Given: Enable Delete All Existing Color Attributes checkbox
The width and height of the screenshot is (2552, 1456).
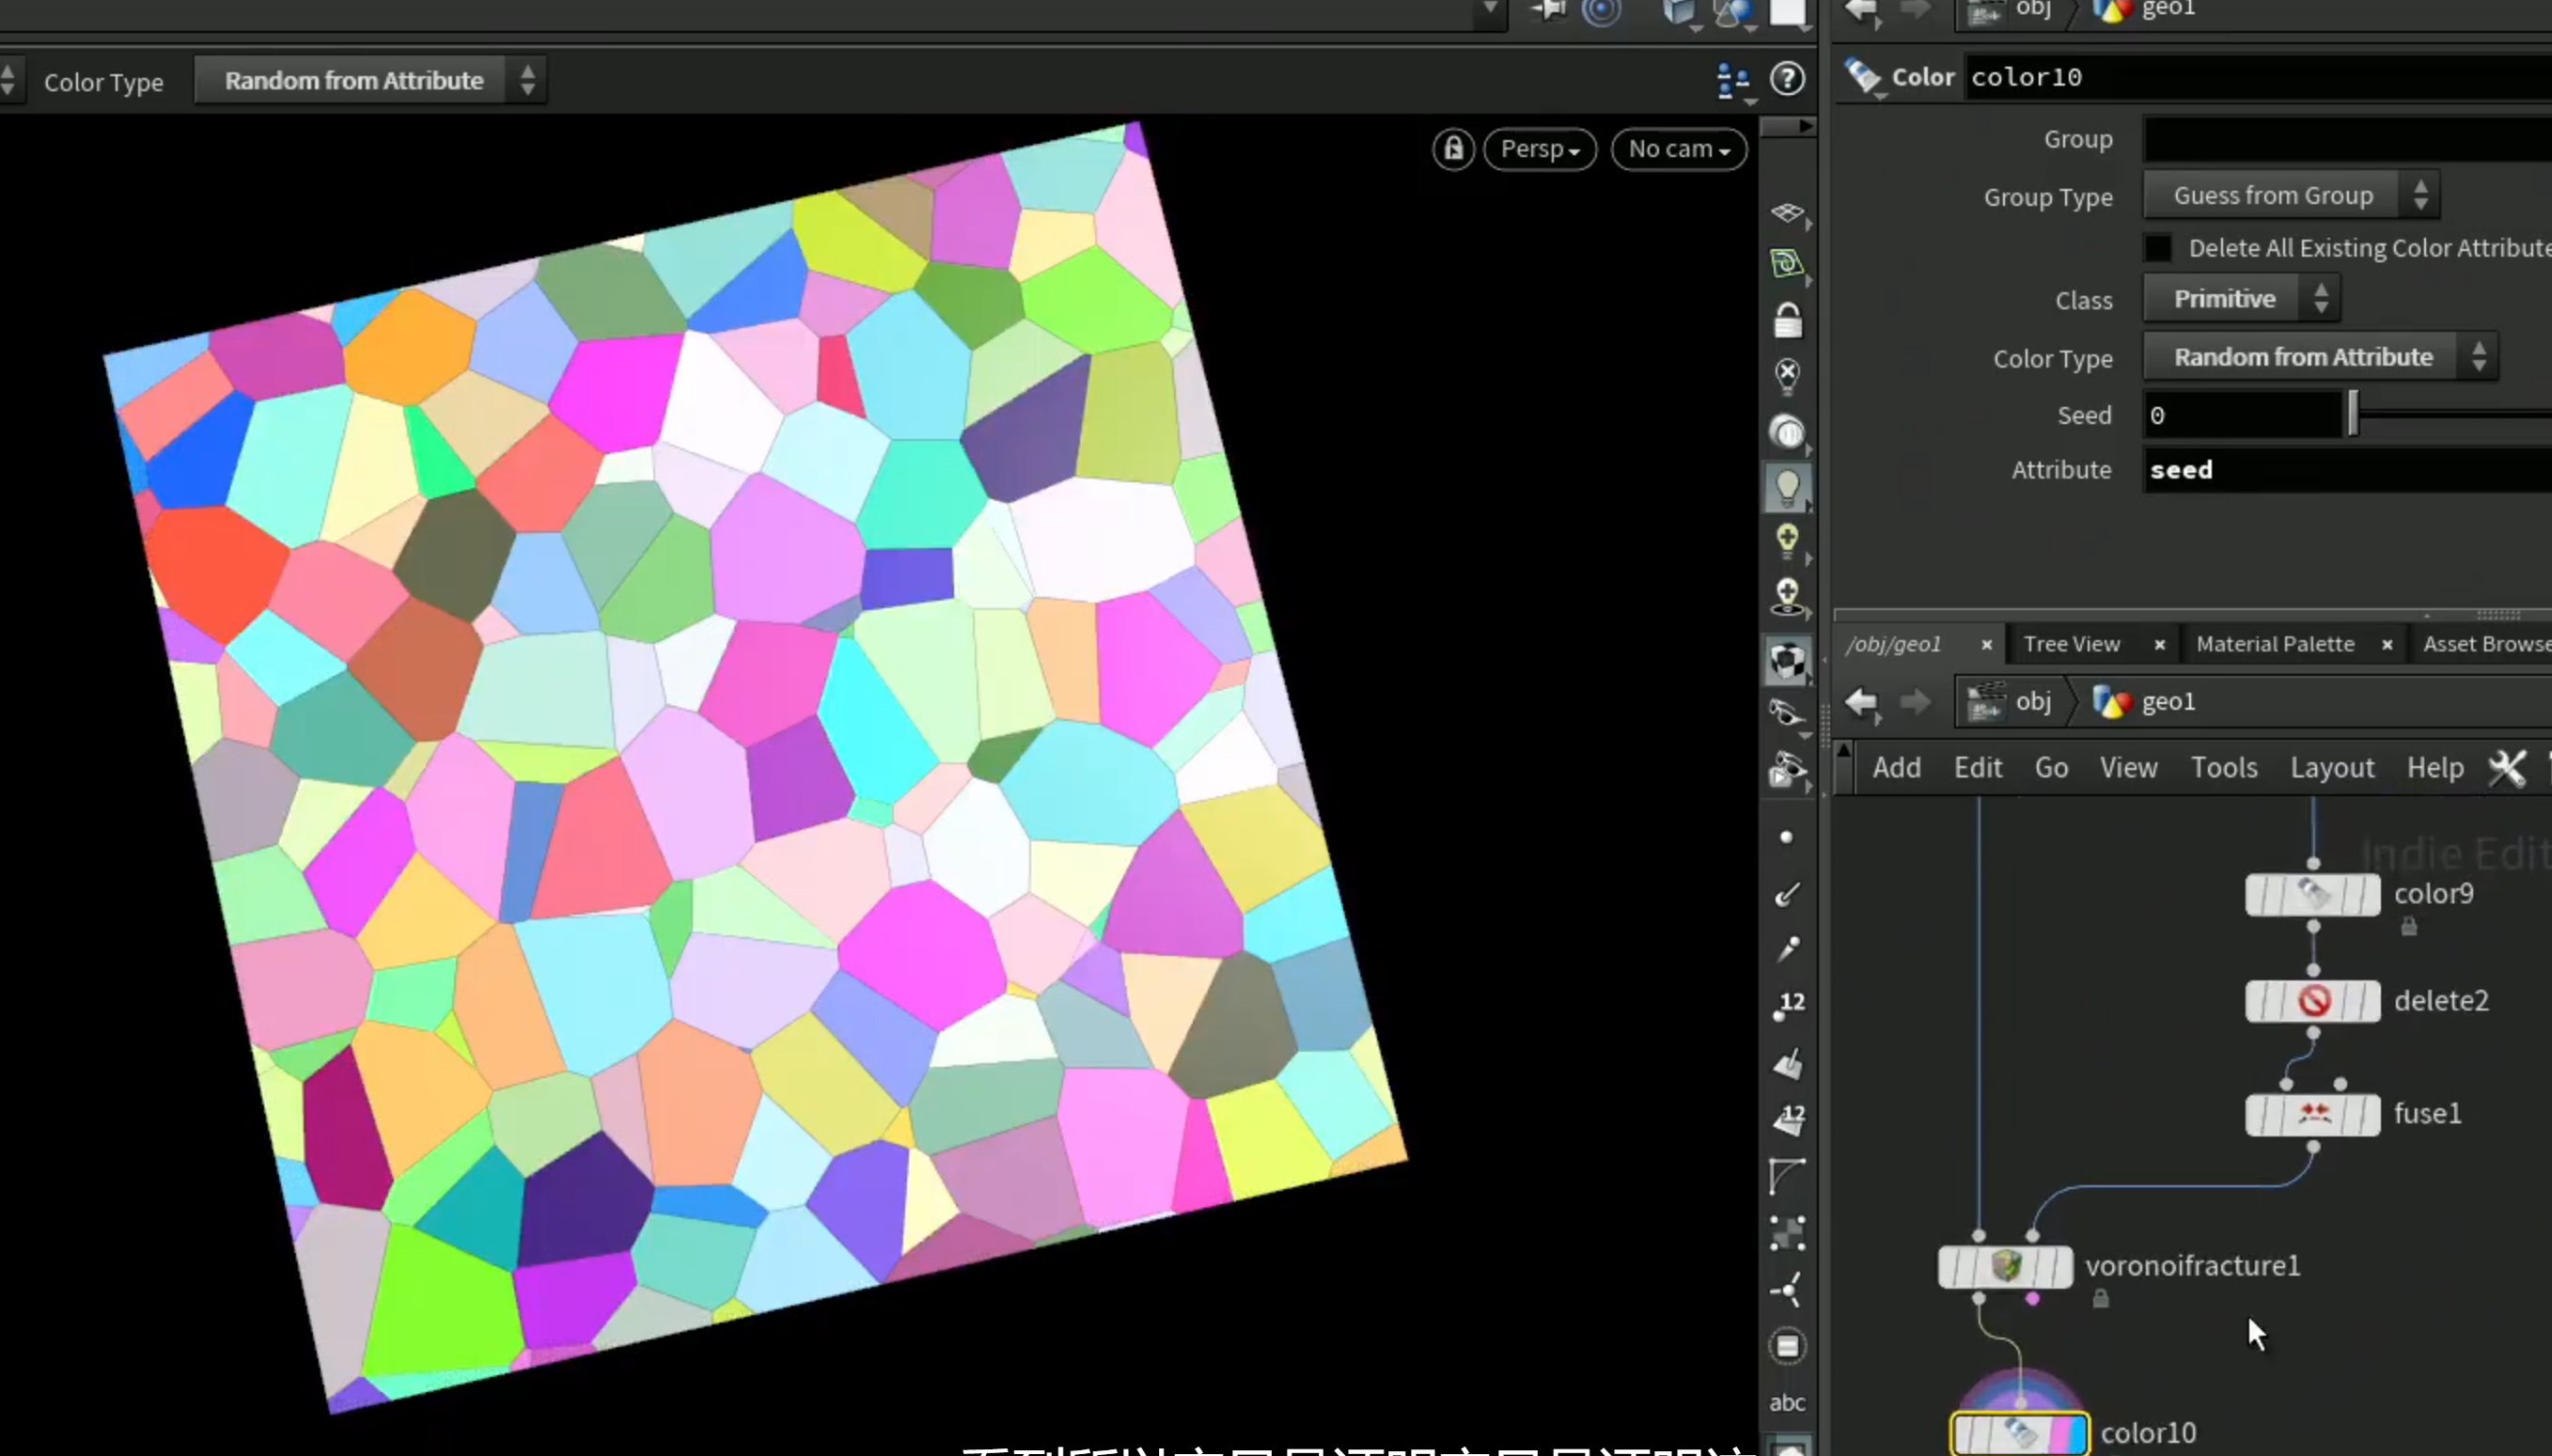Looking at the screenshot, I should tap(2158, 248).
